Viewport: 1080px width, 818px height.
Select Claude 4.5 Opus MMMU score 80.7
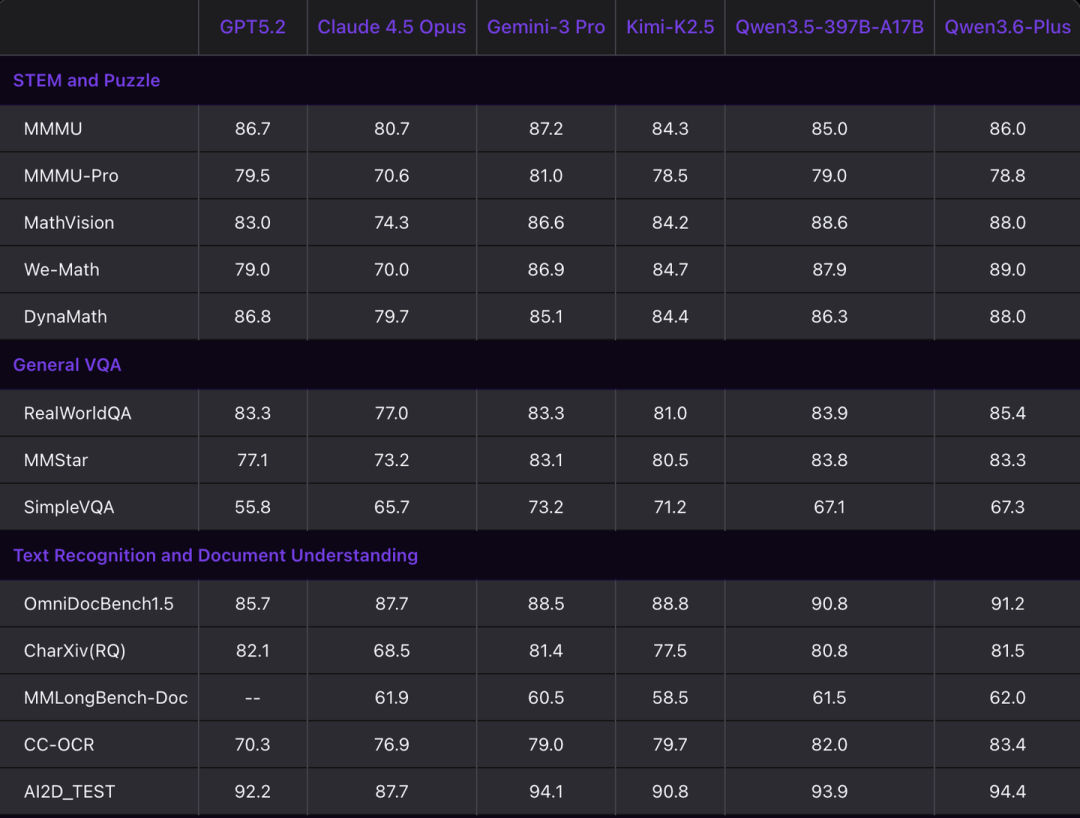[391, 129]
